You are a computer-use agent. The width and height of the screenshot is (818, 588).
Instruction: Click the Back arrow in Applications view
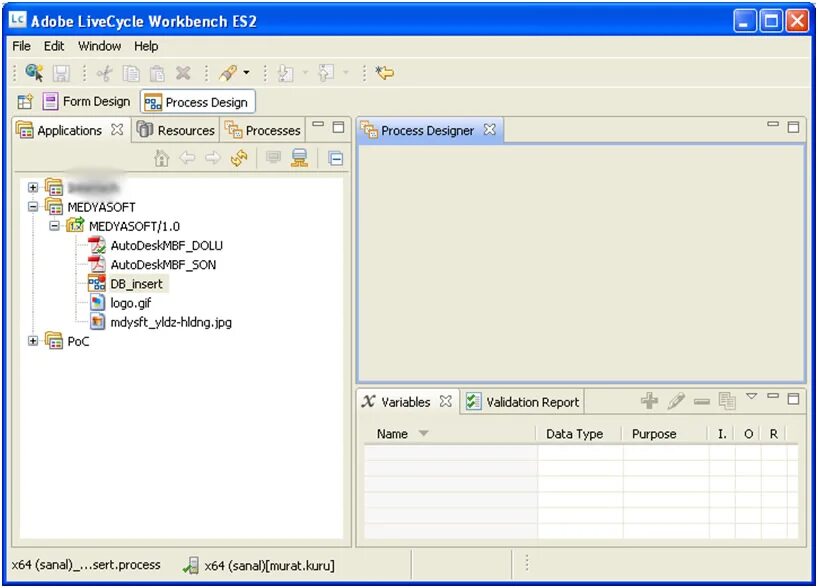click(x=187, y=157)
